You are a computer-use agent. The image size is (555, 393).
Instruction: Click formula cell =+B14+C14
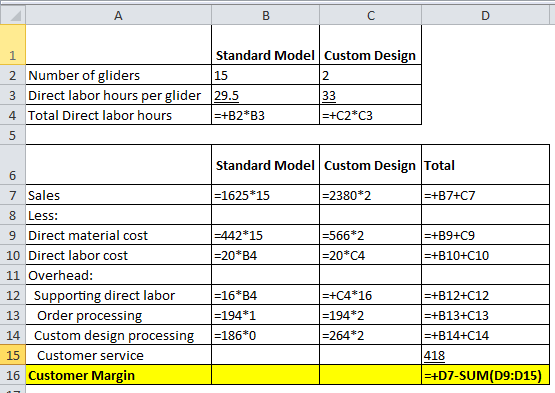(x=486, y=335)
